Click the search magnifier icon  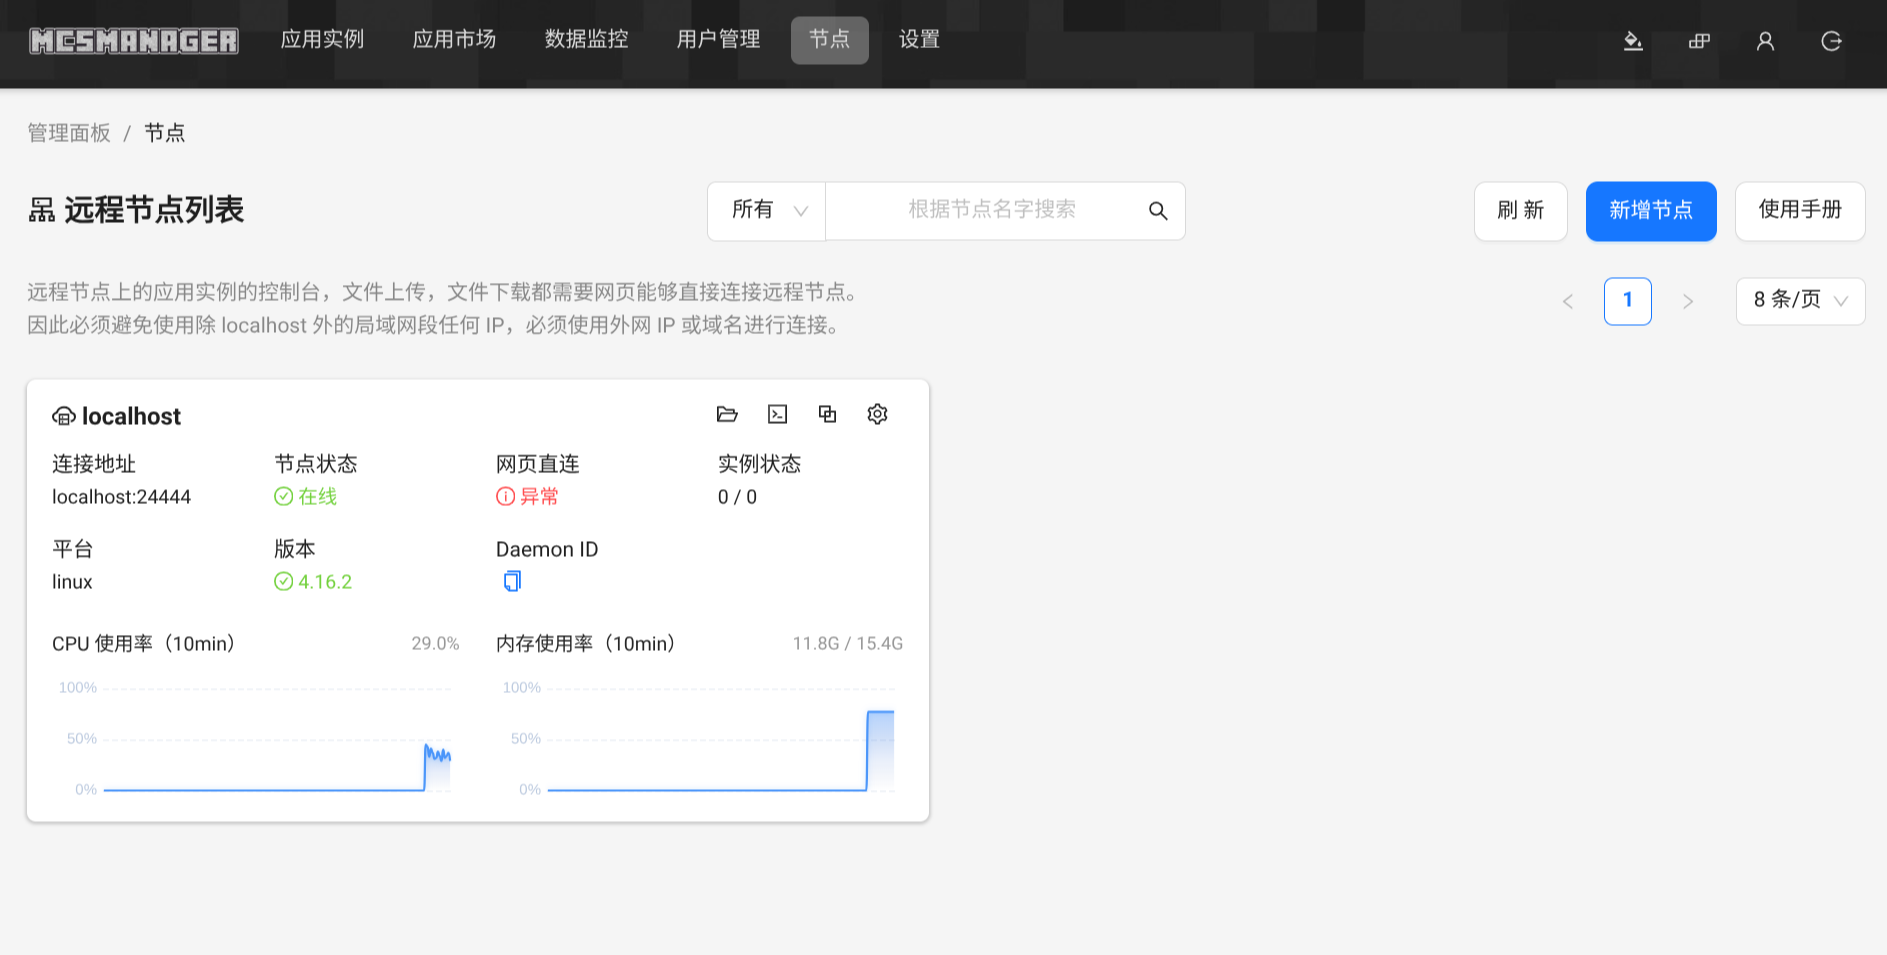(1158, 211)
